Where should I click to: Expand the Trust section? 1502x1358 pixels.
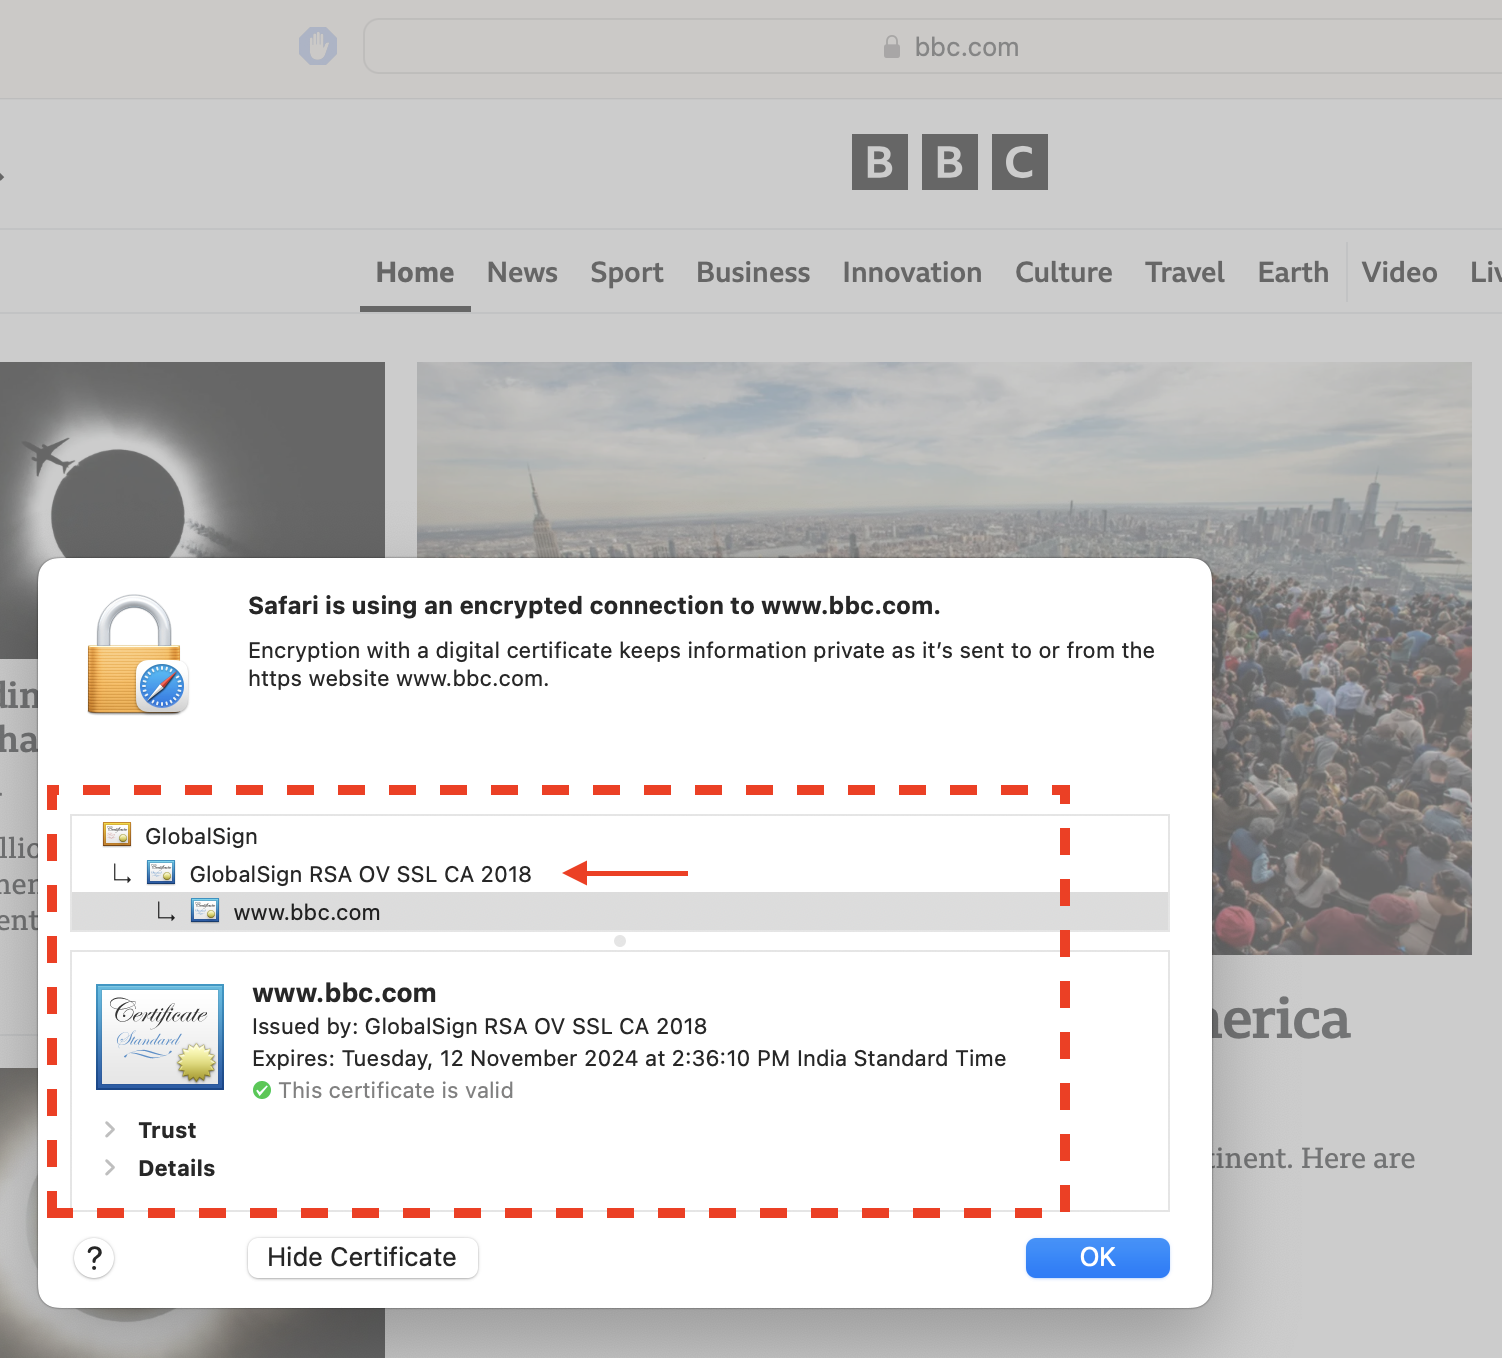tap(110, 1129)
